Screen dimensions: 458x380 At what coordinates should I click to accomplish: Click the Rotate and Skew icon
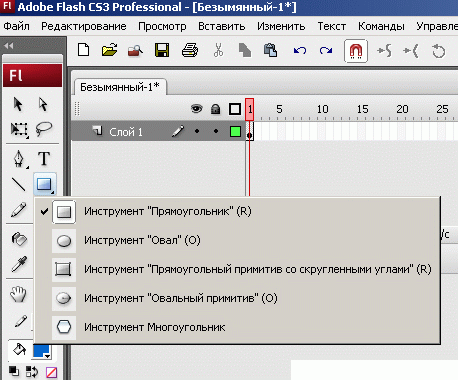pyautogui.click(x=438, y=51)
